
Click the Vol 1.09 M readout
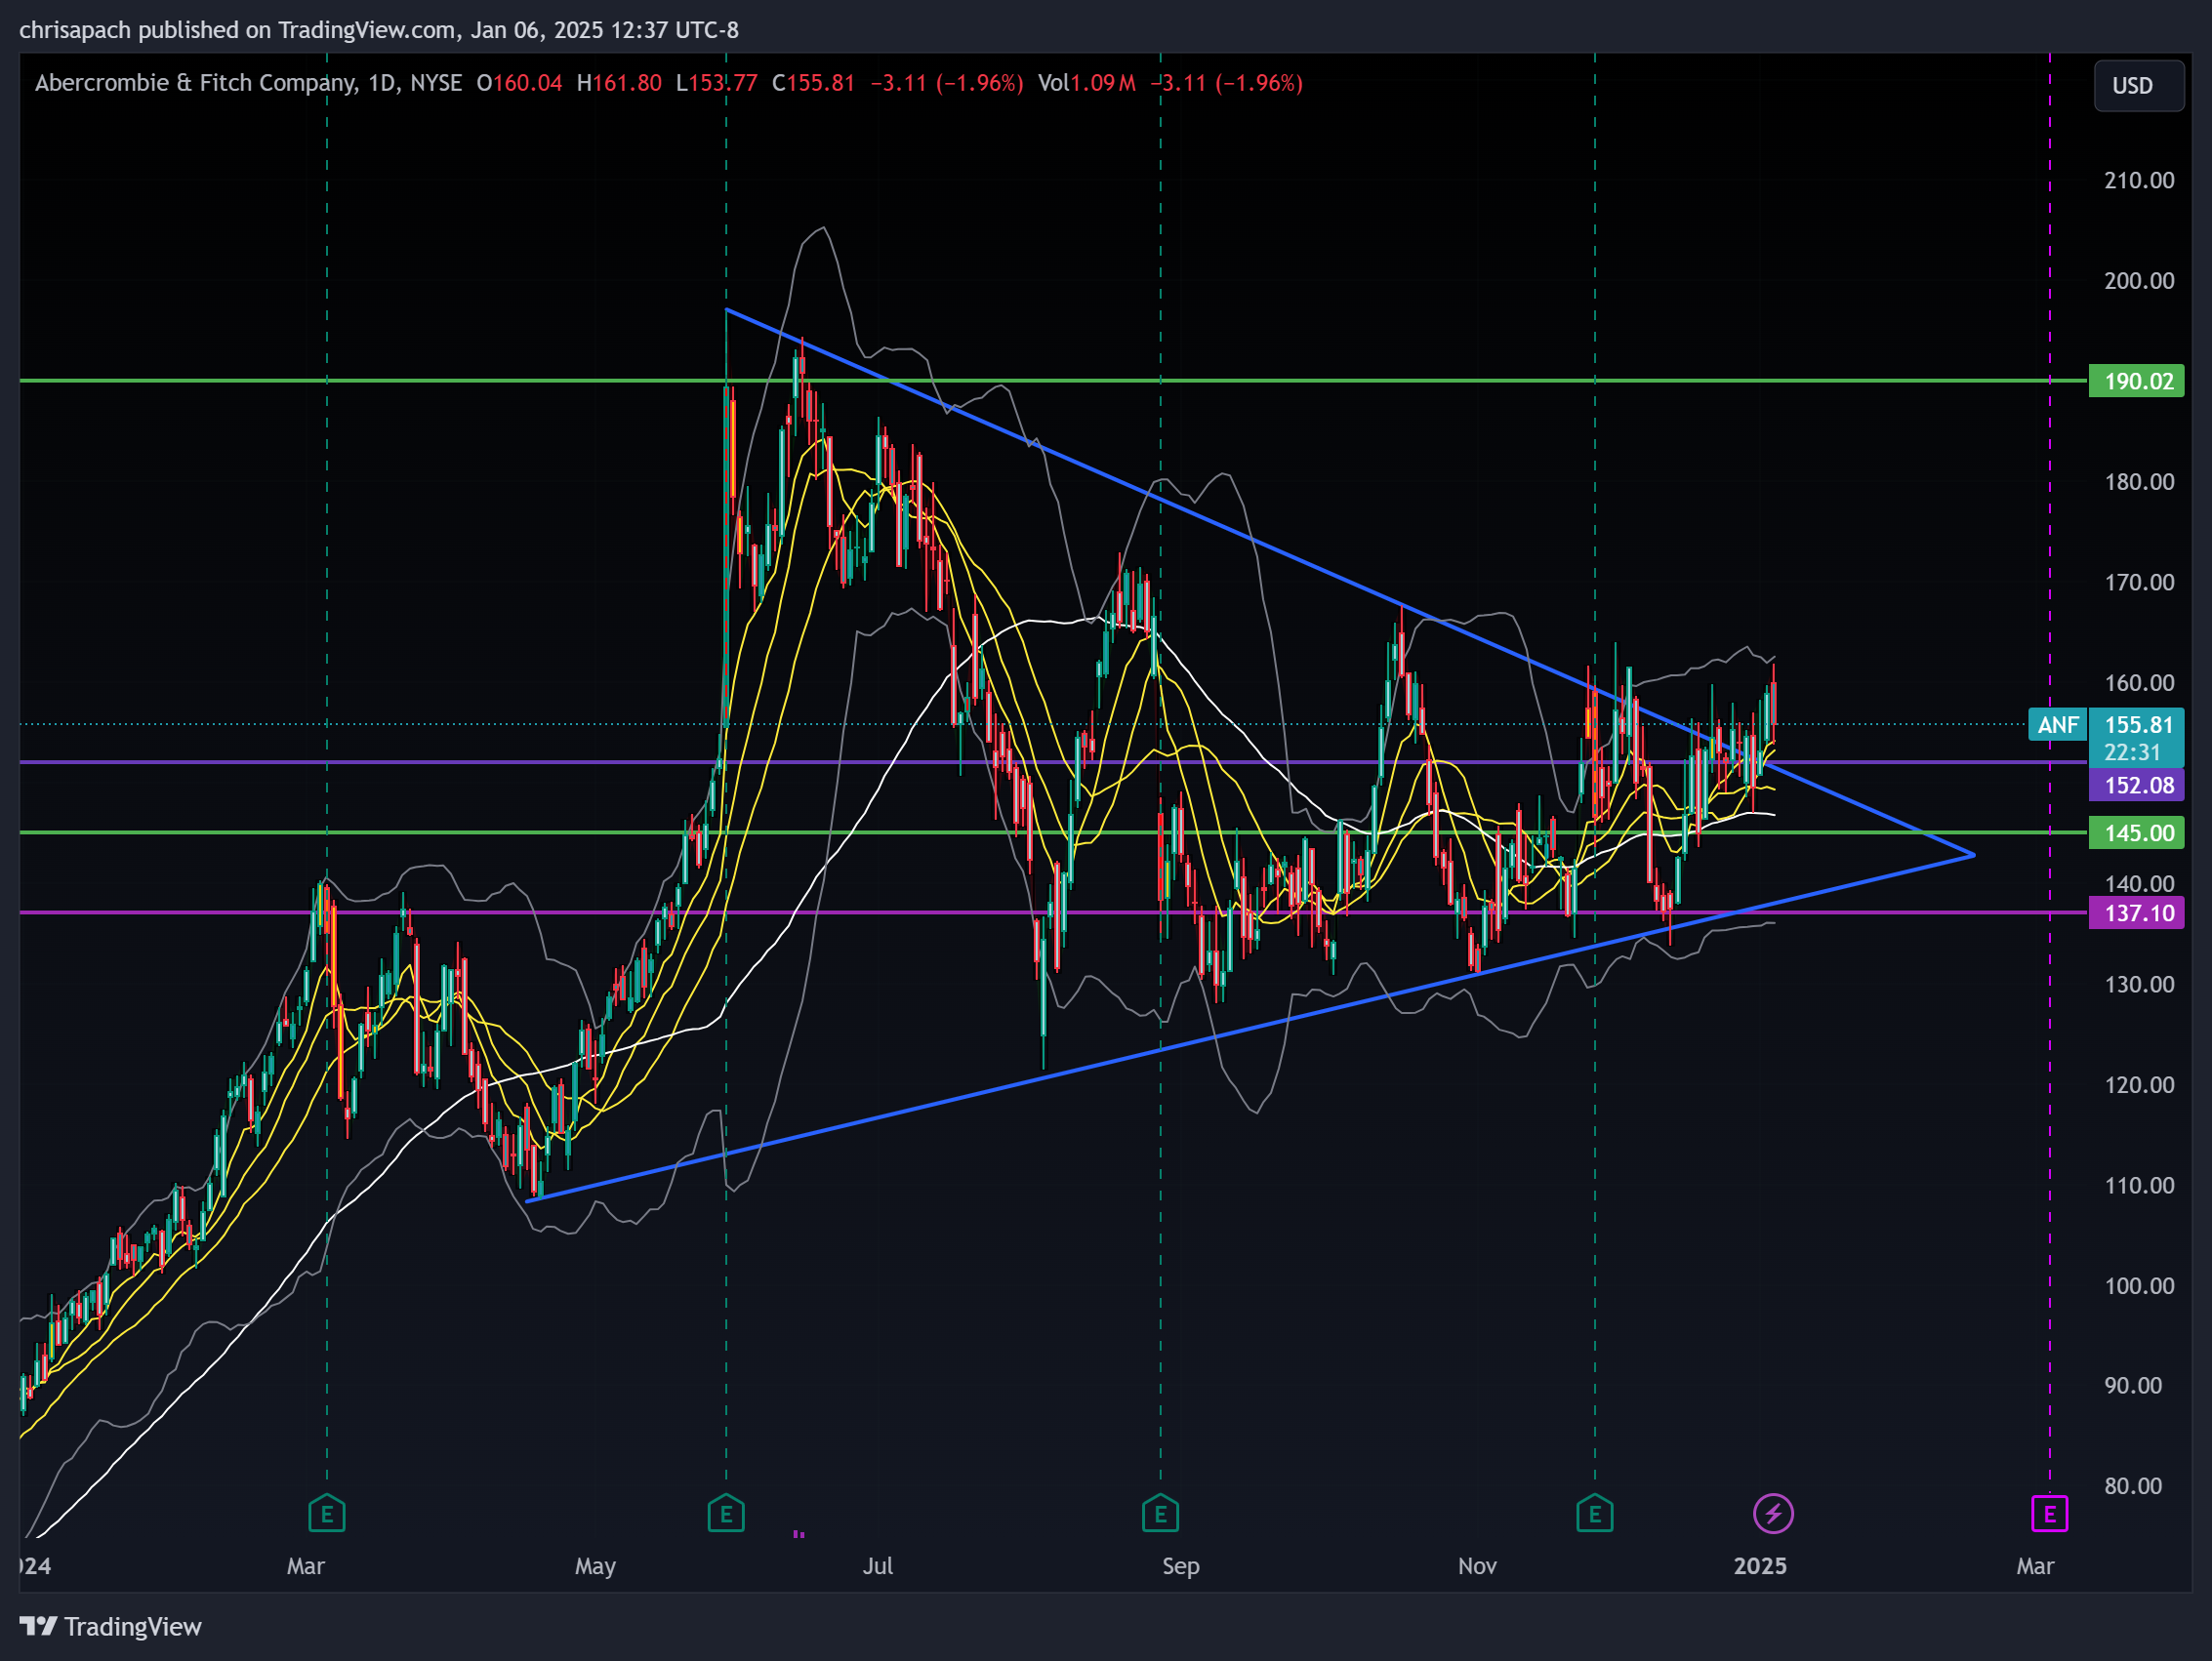1086,83
